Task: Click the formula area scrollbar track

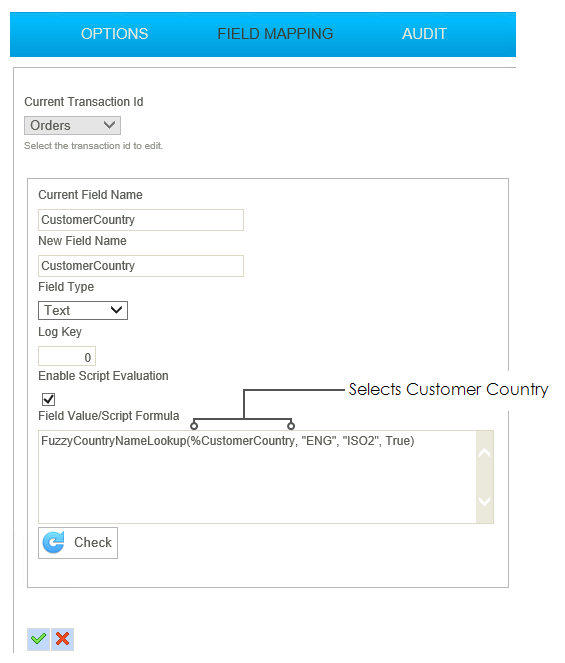Action: click(x=485, y=477)
